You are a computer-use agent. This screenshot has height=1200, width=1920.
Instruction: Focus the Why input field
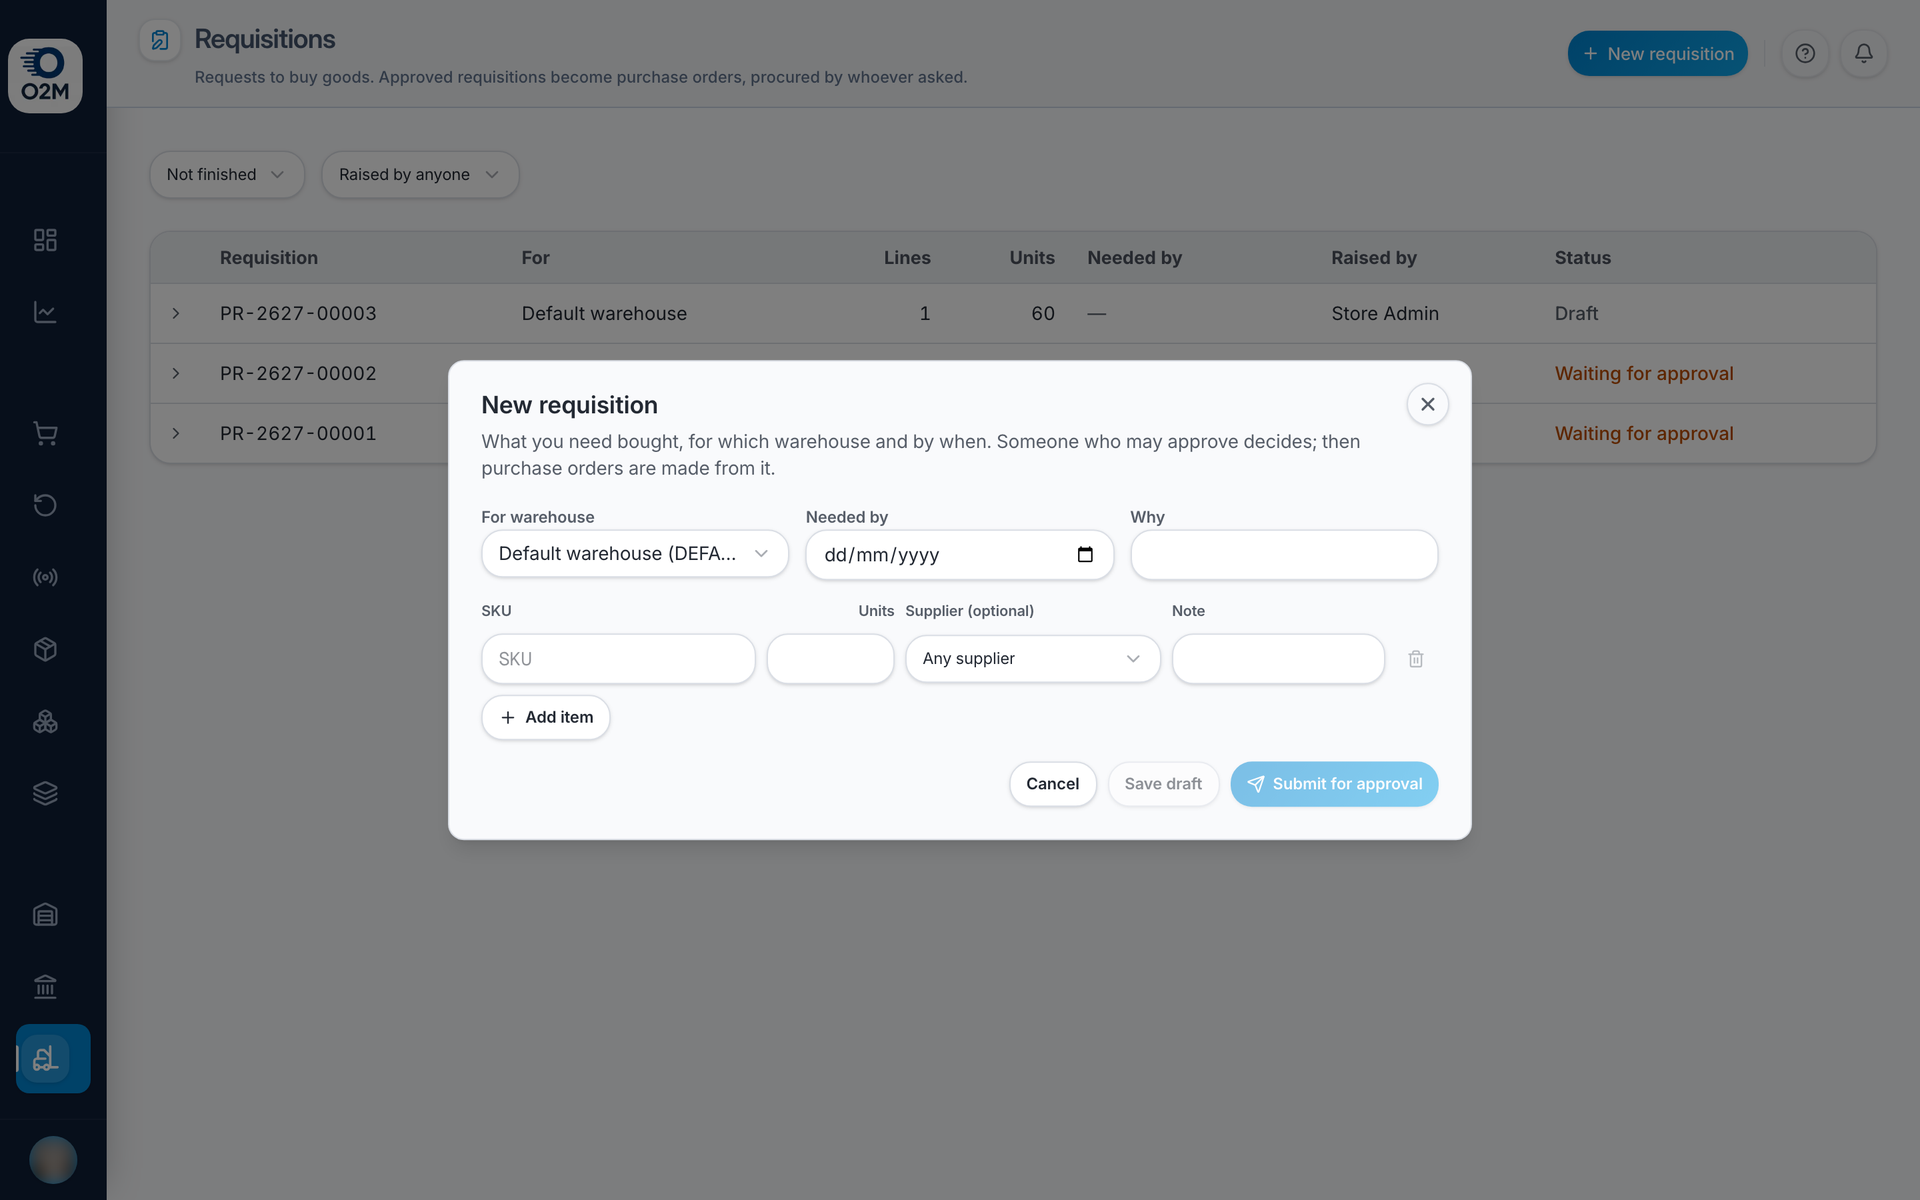click(1284, 555)
